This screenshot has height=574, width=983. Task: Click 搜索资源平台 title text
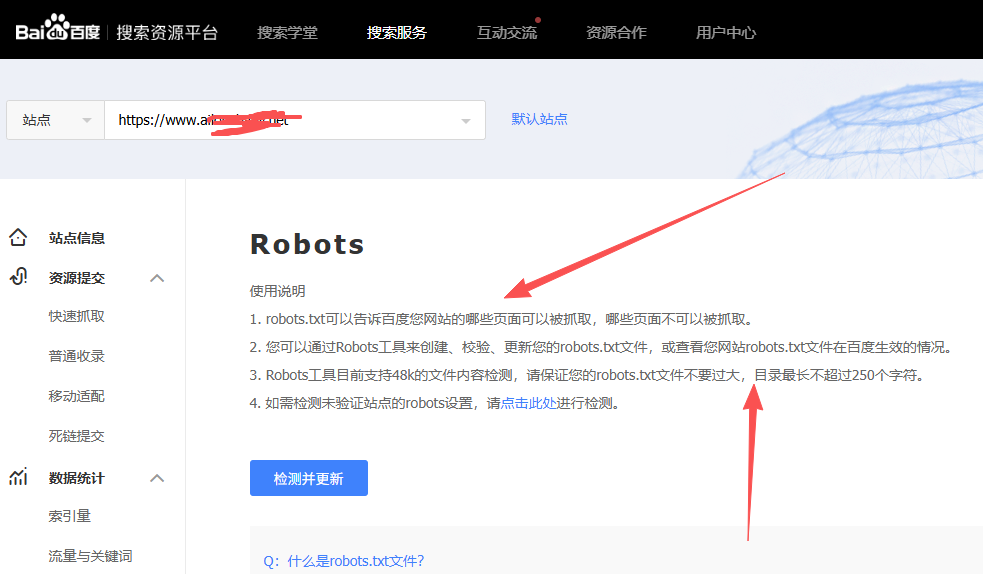pos(167,33)
